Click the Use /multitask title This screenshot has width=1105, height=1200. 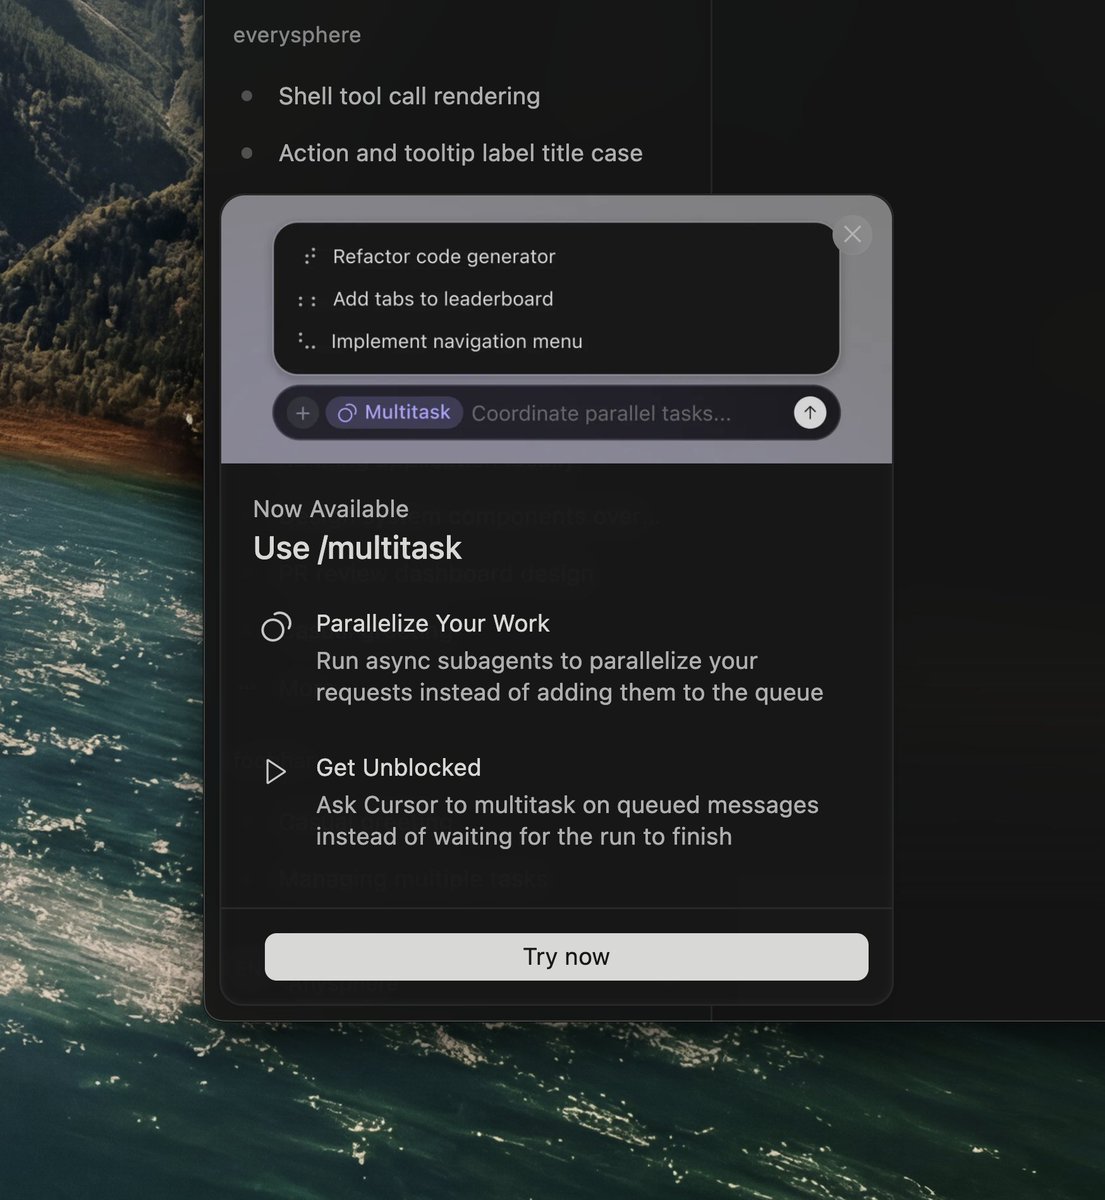click(x=358, y=548)
